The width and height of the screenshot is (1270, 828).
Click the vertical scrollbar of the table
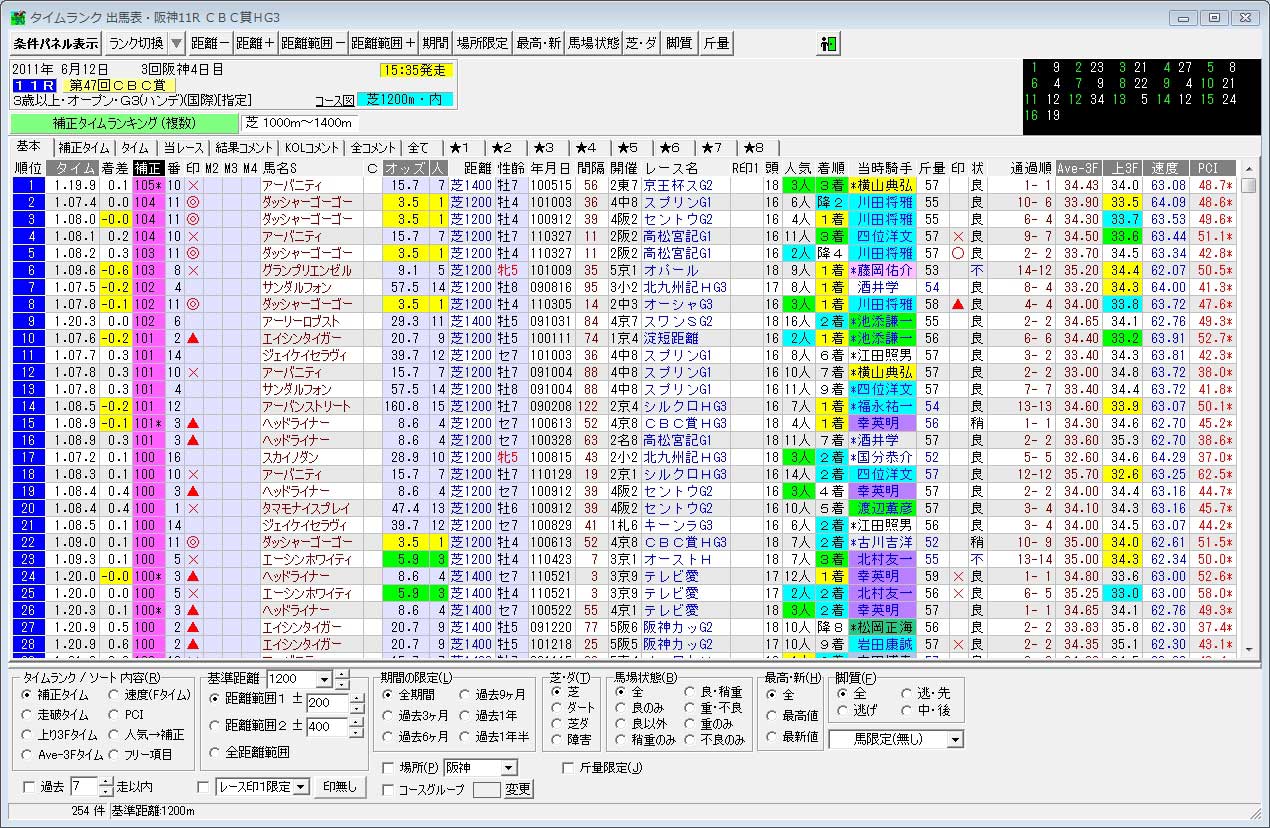tap(1248, 400)
